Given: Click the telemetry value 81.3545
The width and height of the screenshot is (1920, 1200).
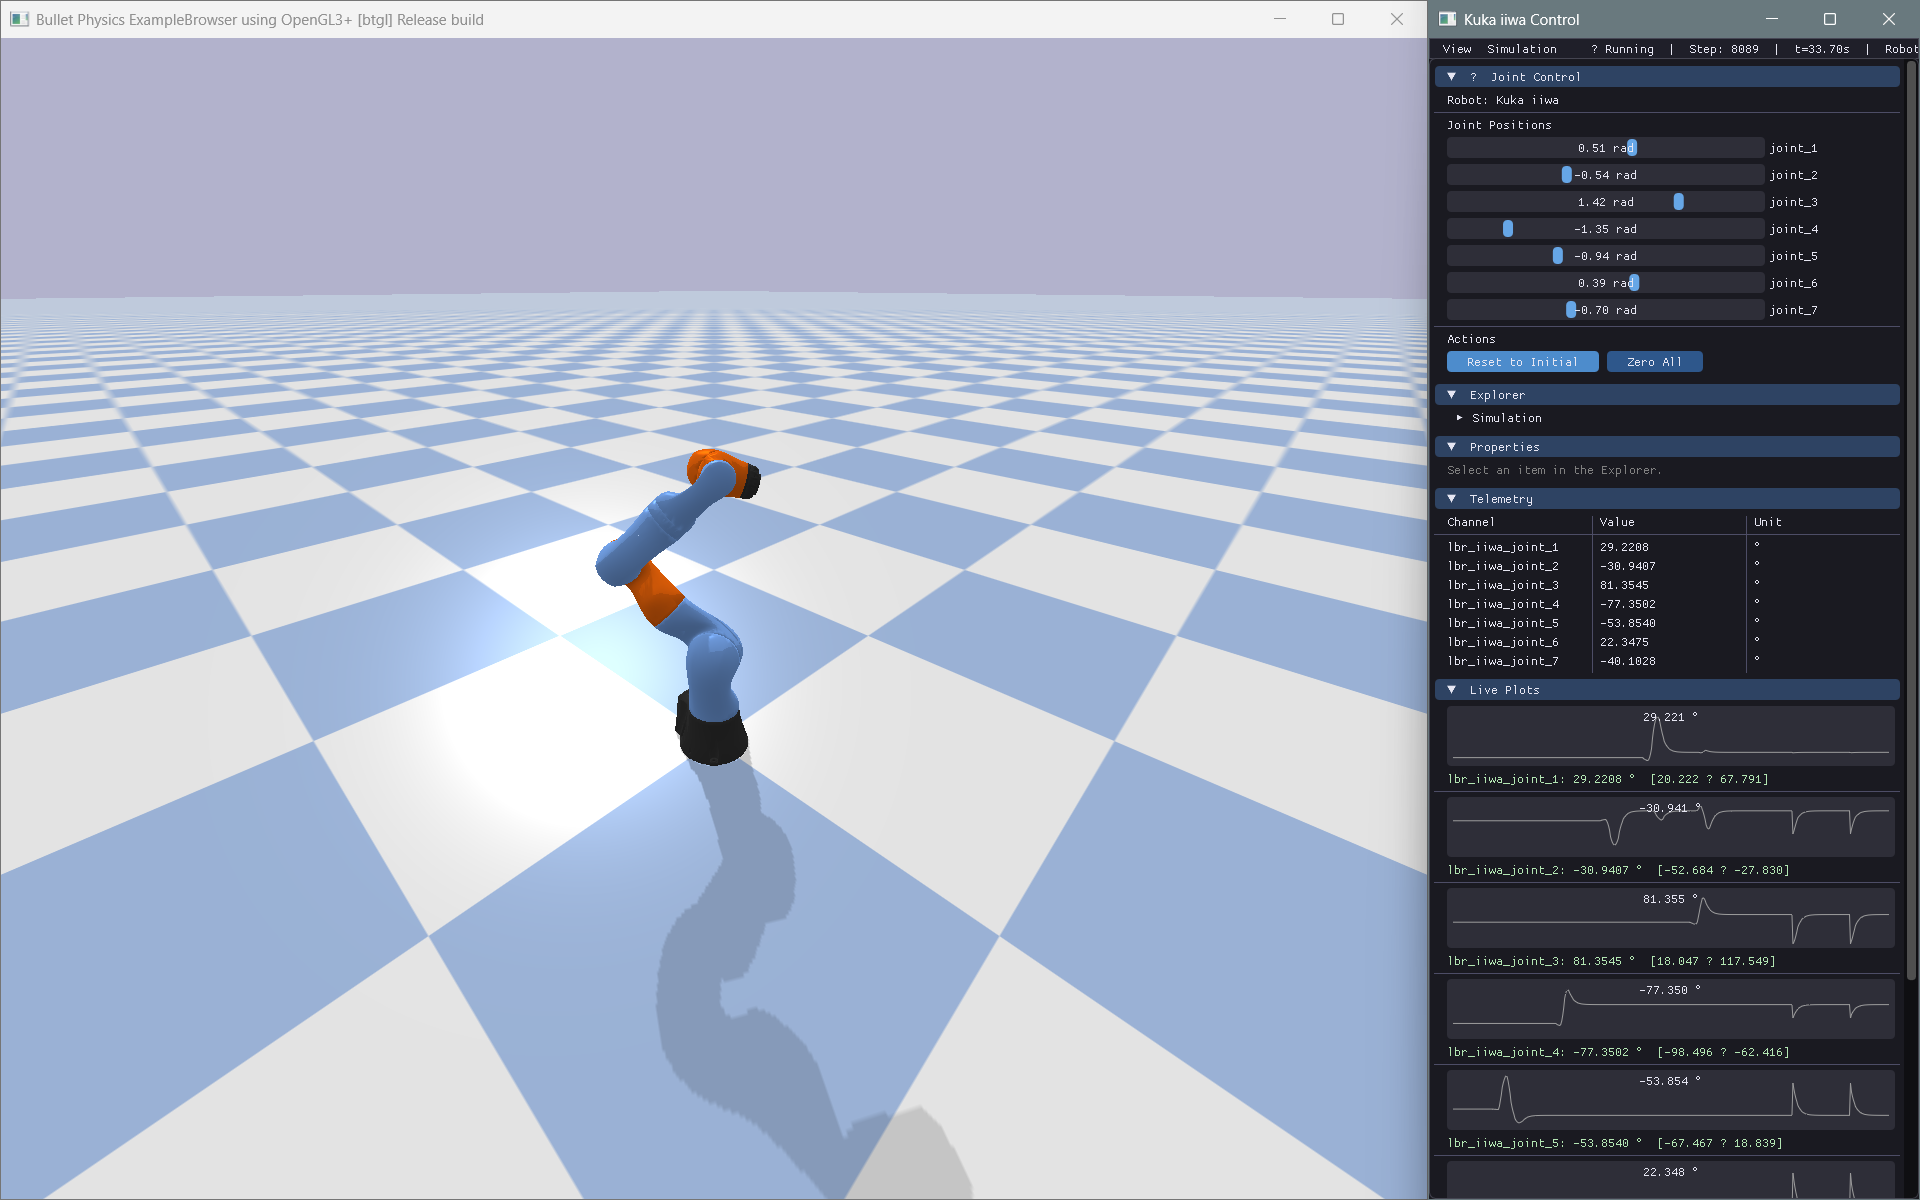Looking at the screenshot, I should [1624, 585].
